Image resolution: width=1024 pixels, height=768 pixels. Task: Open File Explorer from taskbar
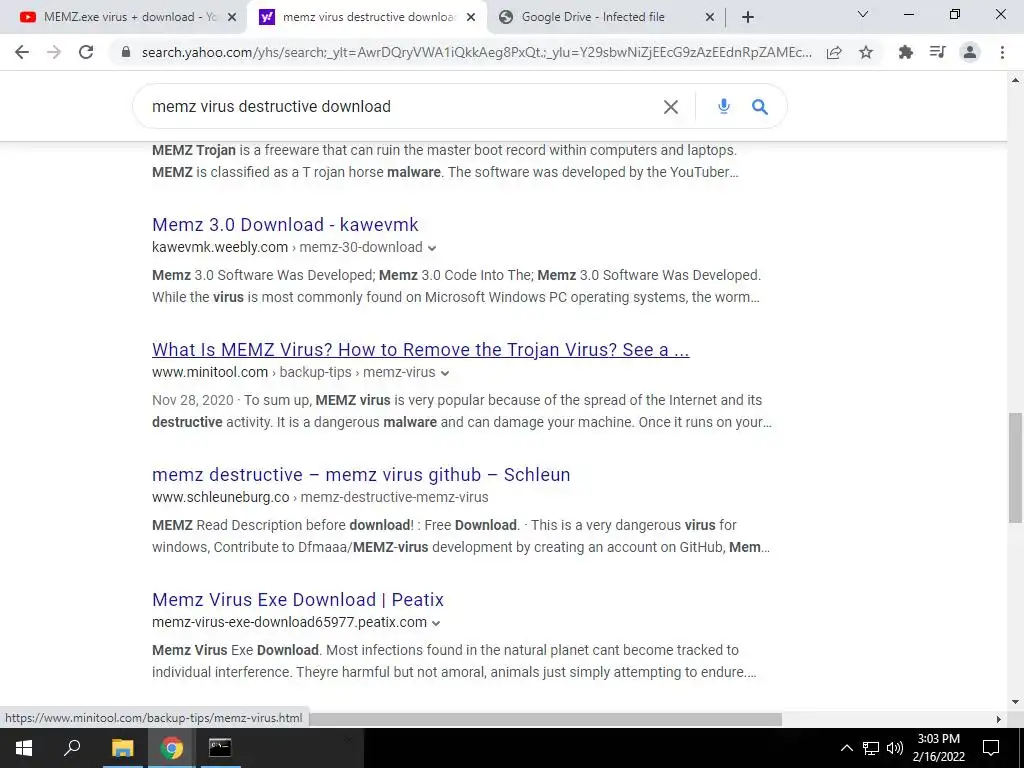coord(122,748)
